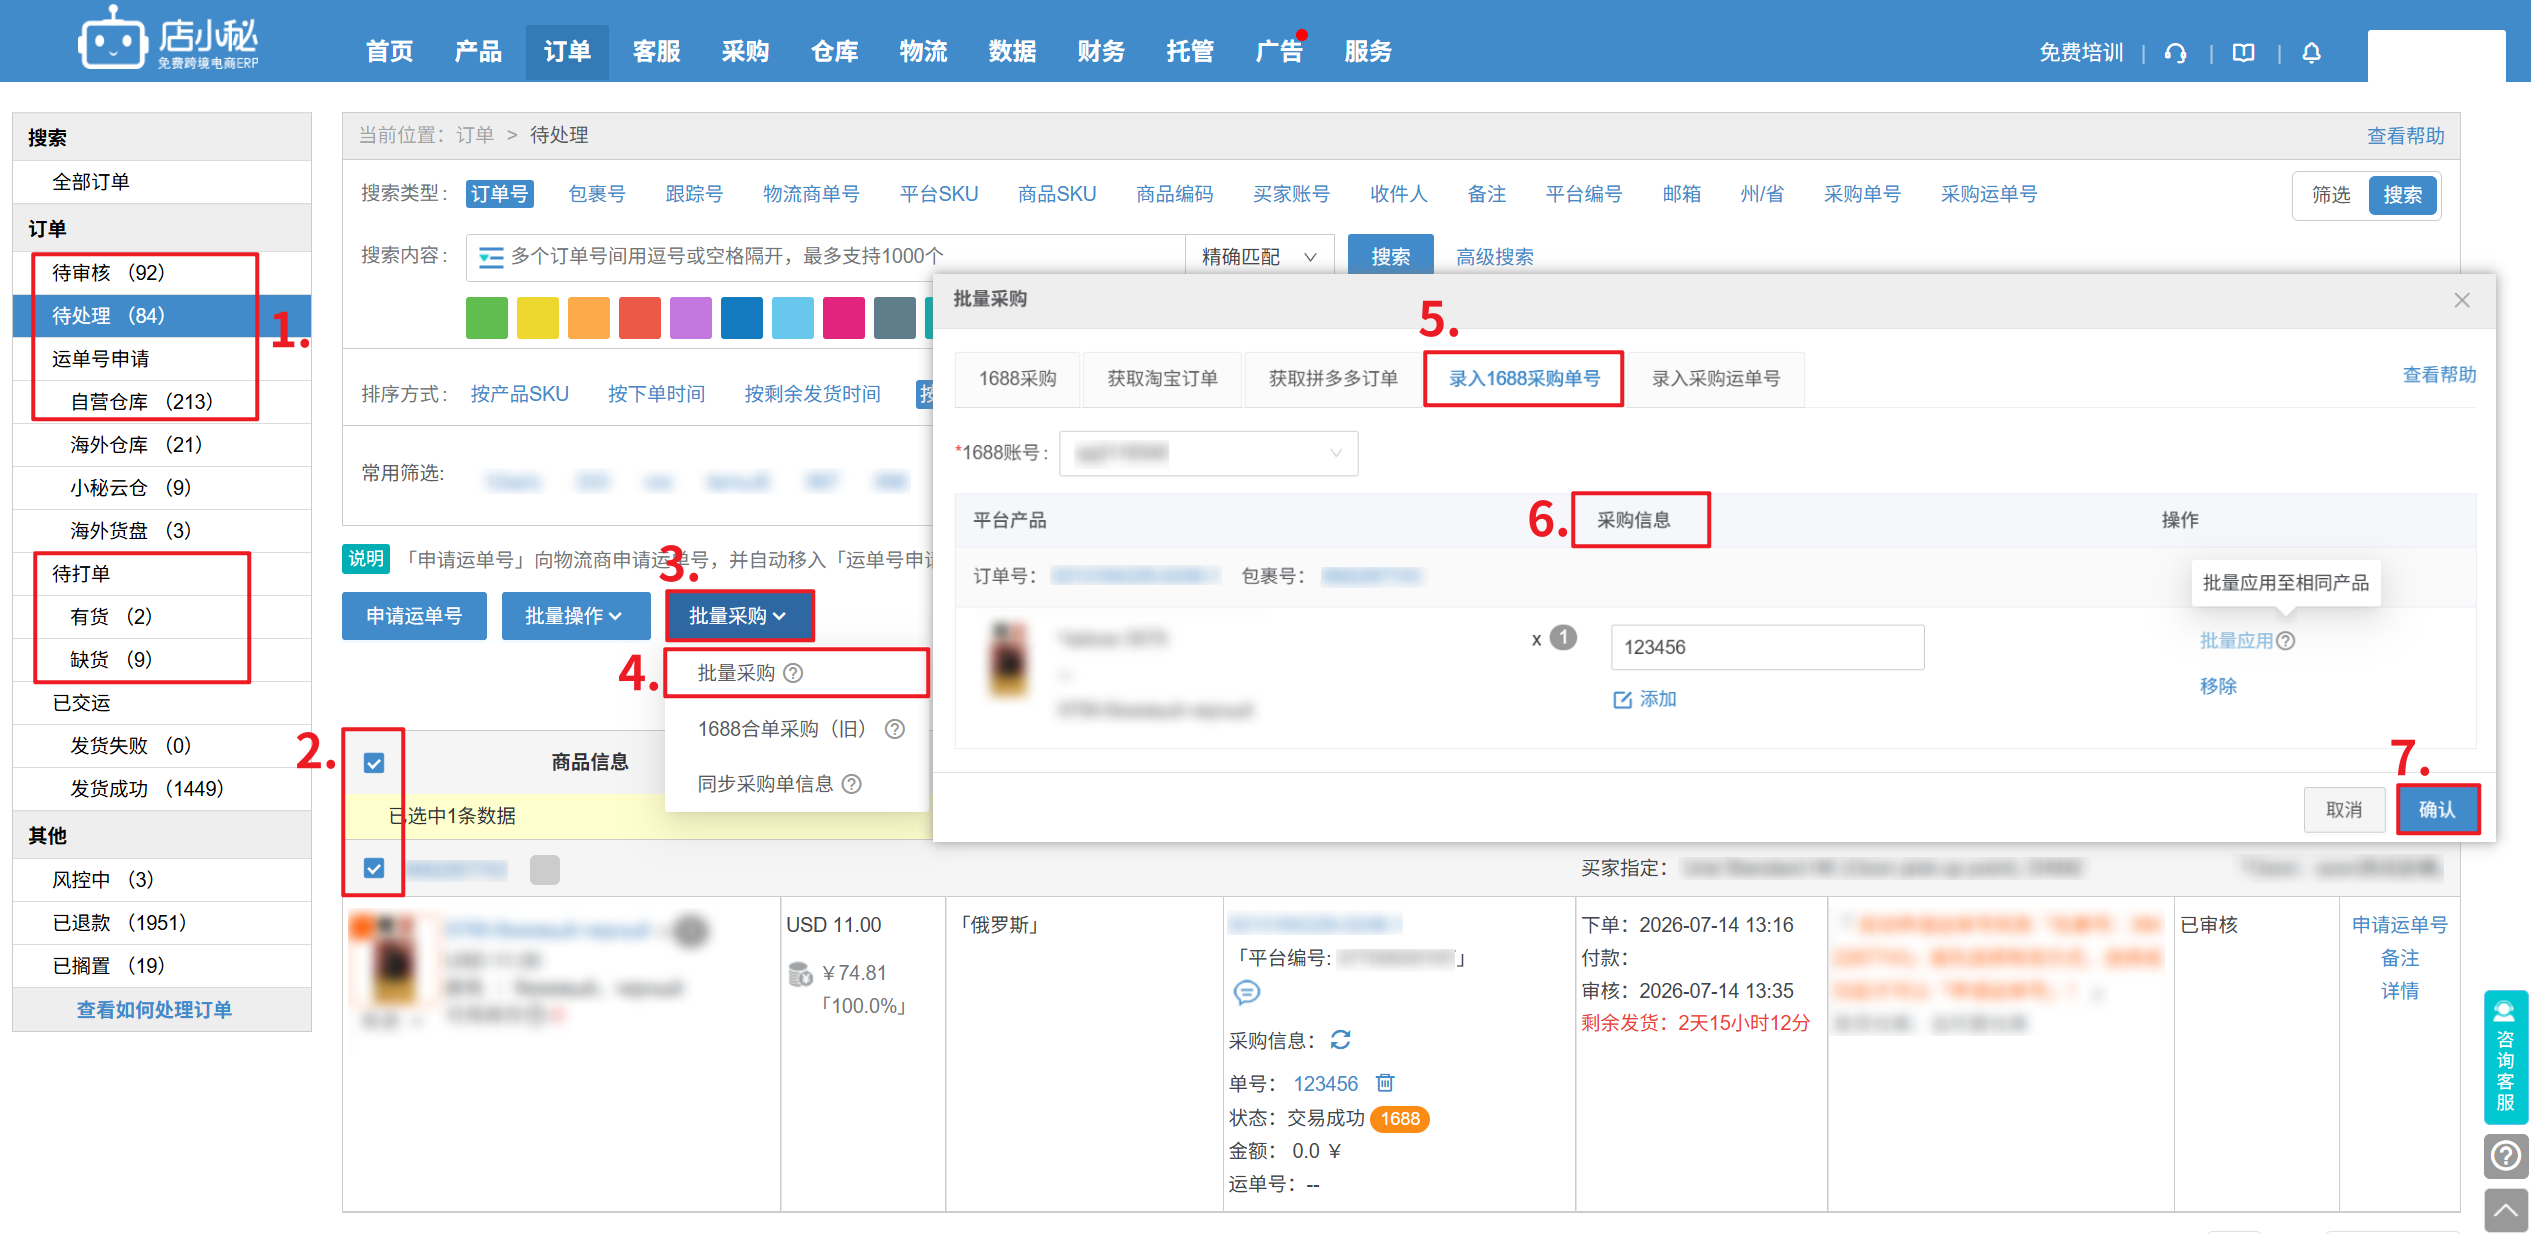2531x1234 pixels.
Task: Switch to the 获取淘宝订单 tab
Action: point(1162,379)
